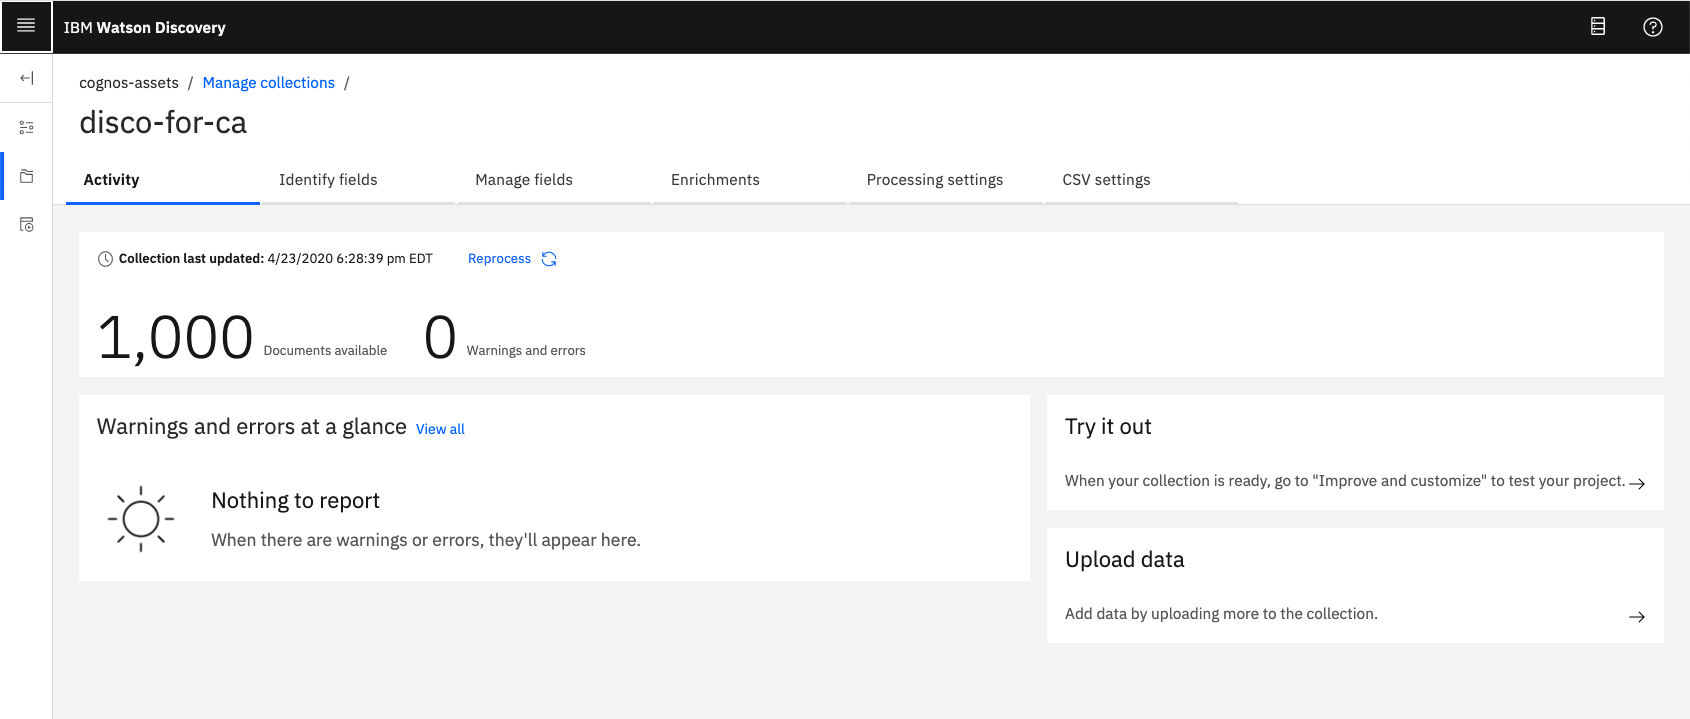Click the arrow in Upload data card
1690x719 pixels.
click(1637, 616)
